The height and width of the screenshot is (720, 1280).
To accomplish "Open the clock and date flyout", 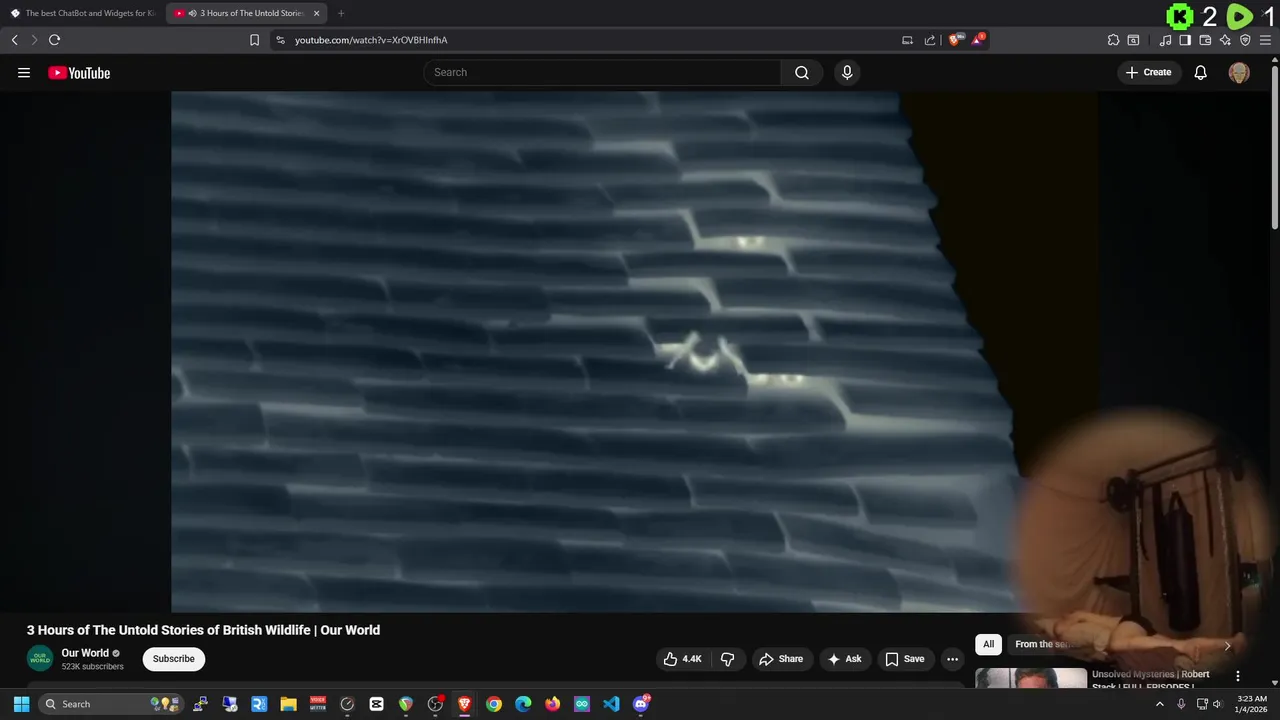I will click(x=1251, y=704).
